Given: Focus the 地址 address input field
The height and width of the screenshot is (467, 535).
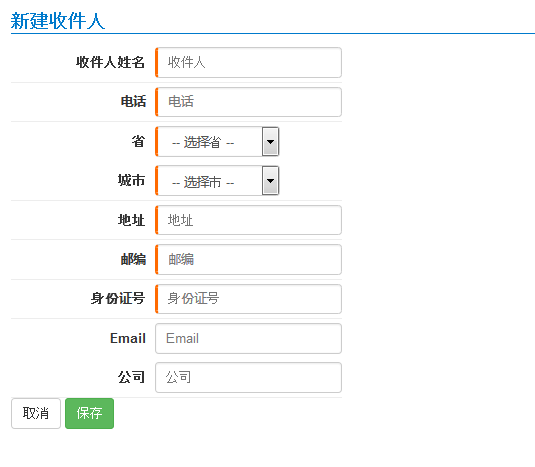Looking at the screenshot, I should click(x=248, y=220).
